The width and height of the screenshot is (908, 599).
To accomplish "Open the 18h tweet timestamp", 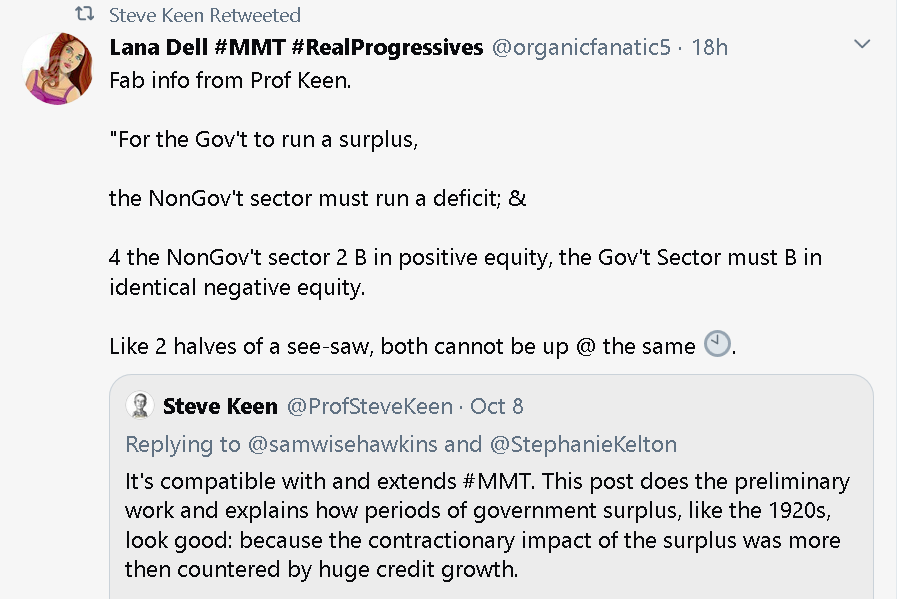I will click(x=709, y=48).
